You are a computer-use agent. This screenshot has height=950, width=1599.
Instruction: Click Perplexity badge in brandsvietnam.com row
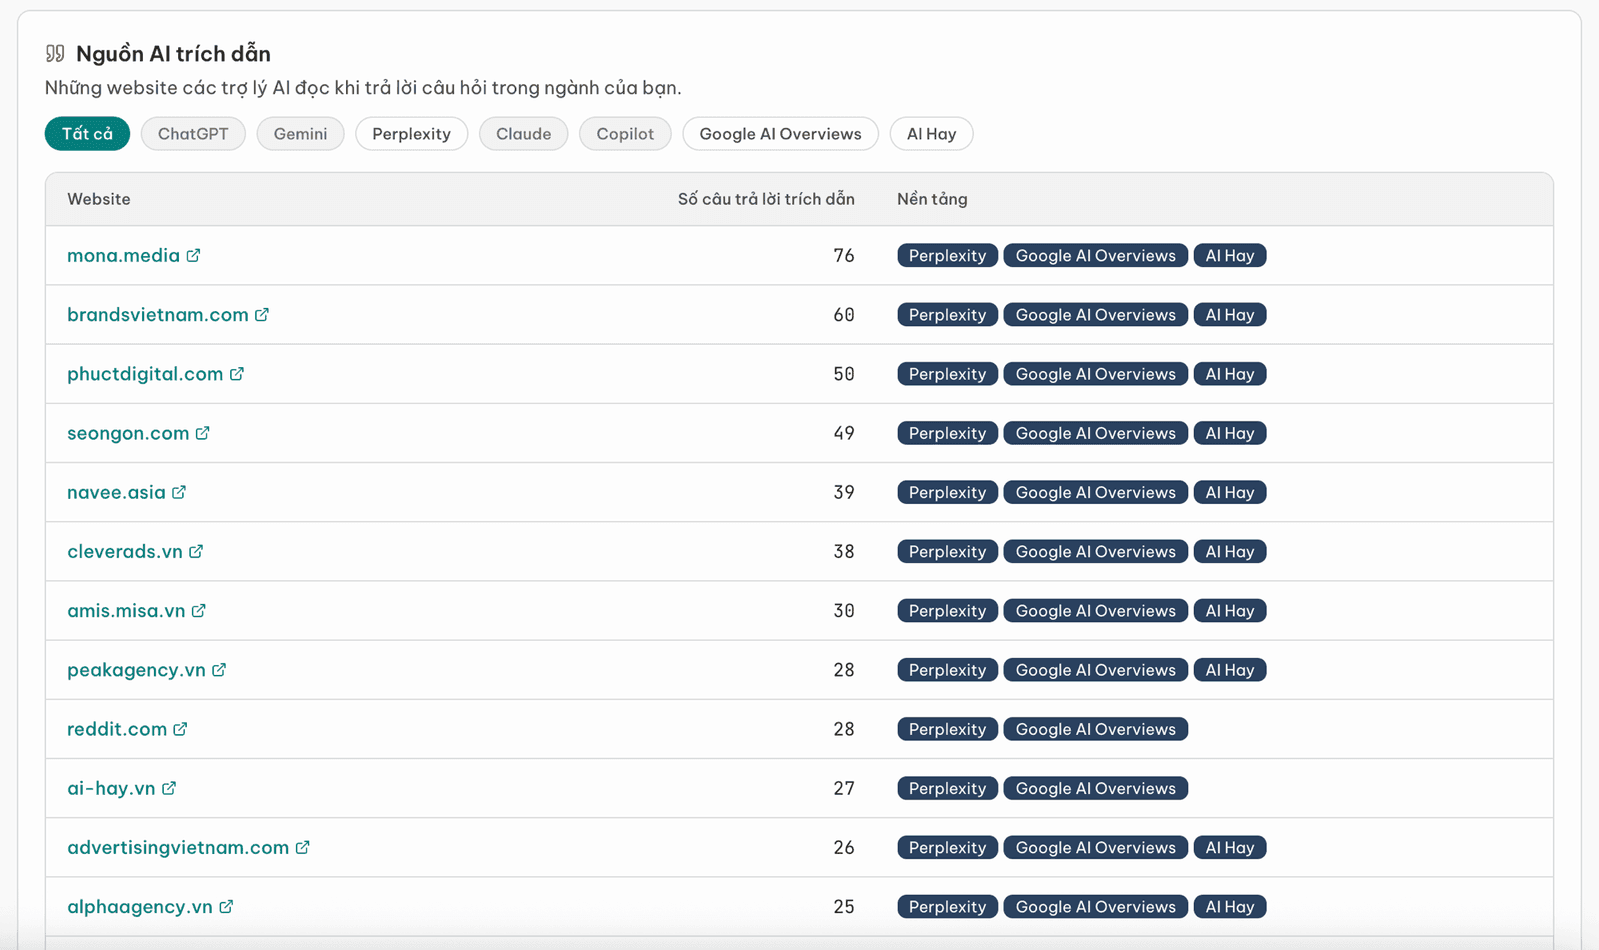click(x=947, y=314)
